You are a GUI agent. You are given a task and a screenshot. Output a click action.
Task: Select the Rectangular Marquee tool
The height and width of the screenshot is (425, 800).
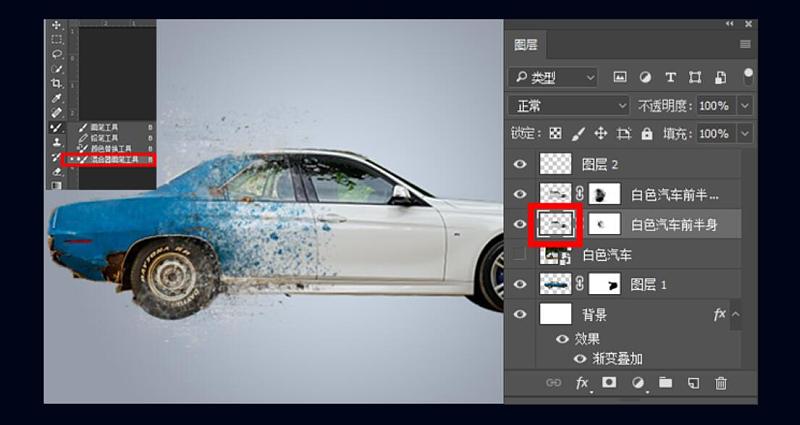pos(57,39)
